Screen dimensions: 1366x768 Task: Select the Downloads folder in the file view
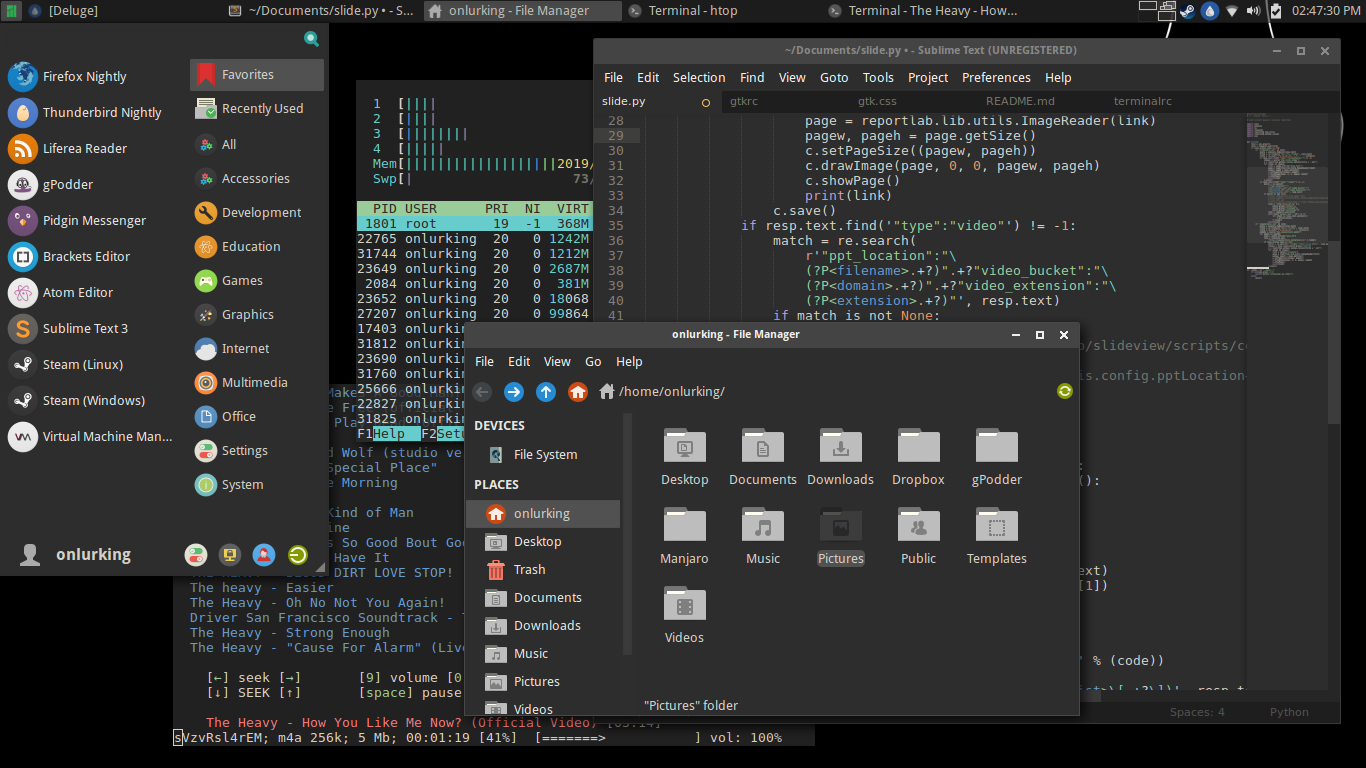[x=840, y=457]
